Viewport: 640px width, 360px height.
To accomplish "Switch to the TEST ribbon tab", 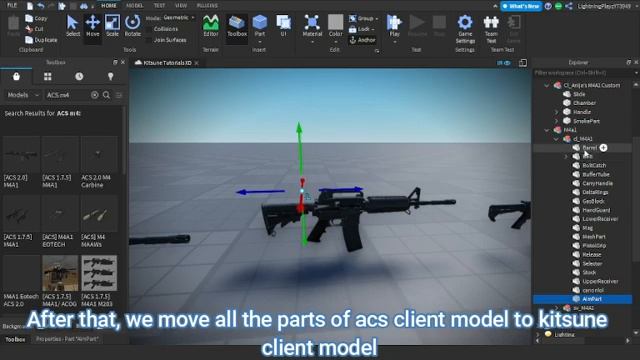I will coord(159,6).
